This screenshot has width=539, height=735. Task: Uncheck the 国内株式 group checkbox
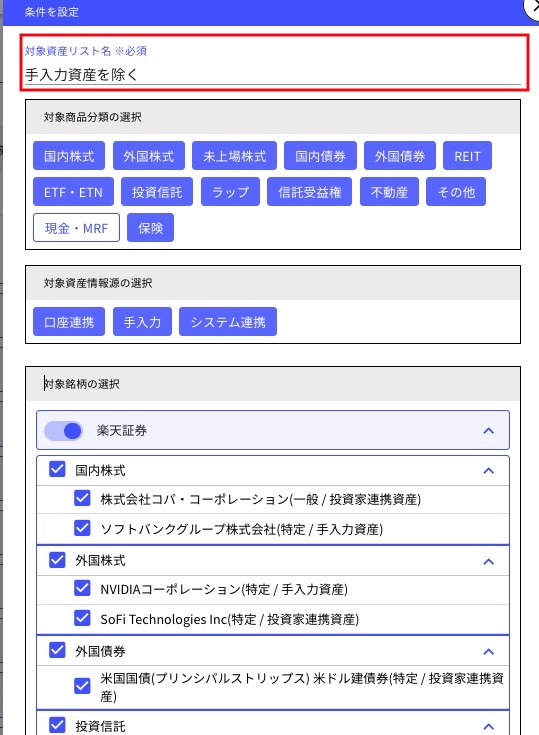tap(57, 469)
